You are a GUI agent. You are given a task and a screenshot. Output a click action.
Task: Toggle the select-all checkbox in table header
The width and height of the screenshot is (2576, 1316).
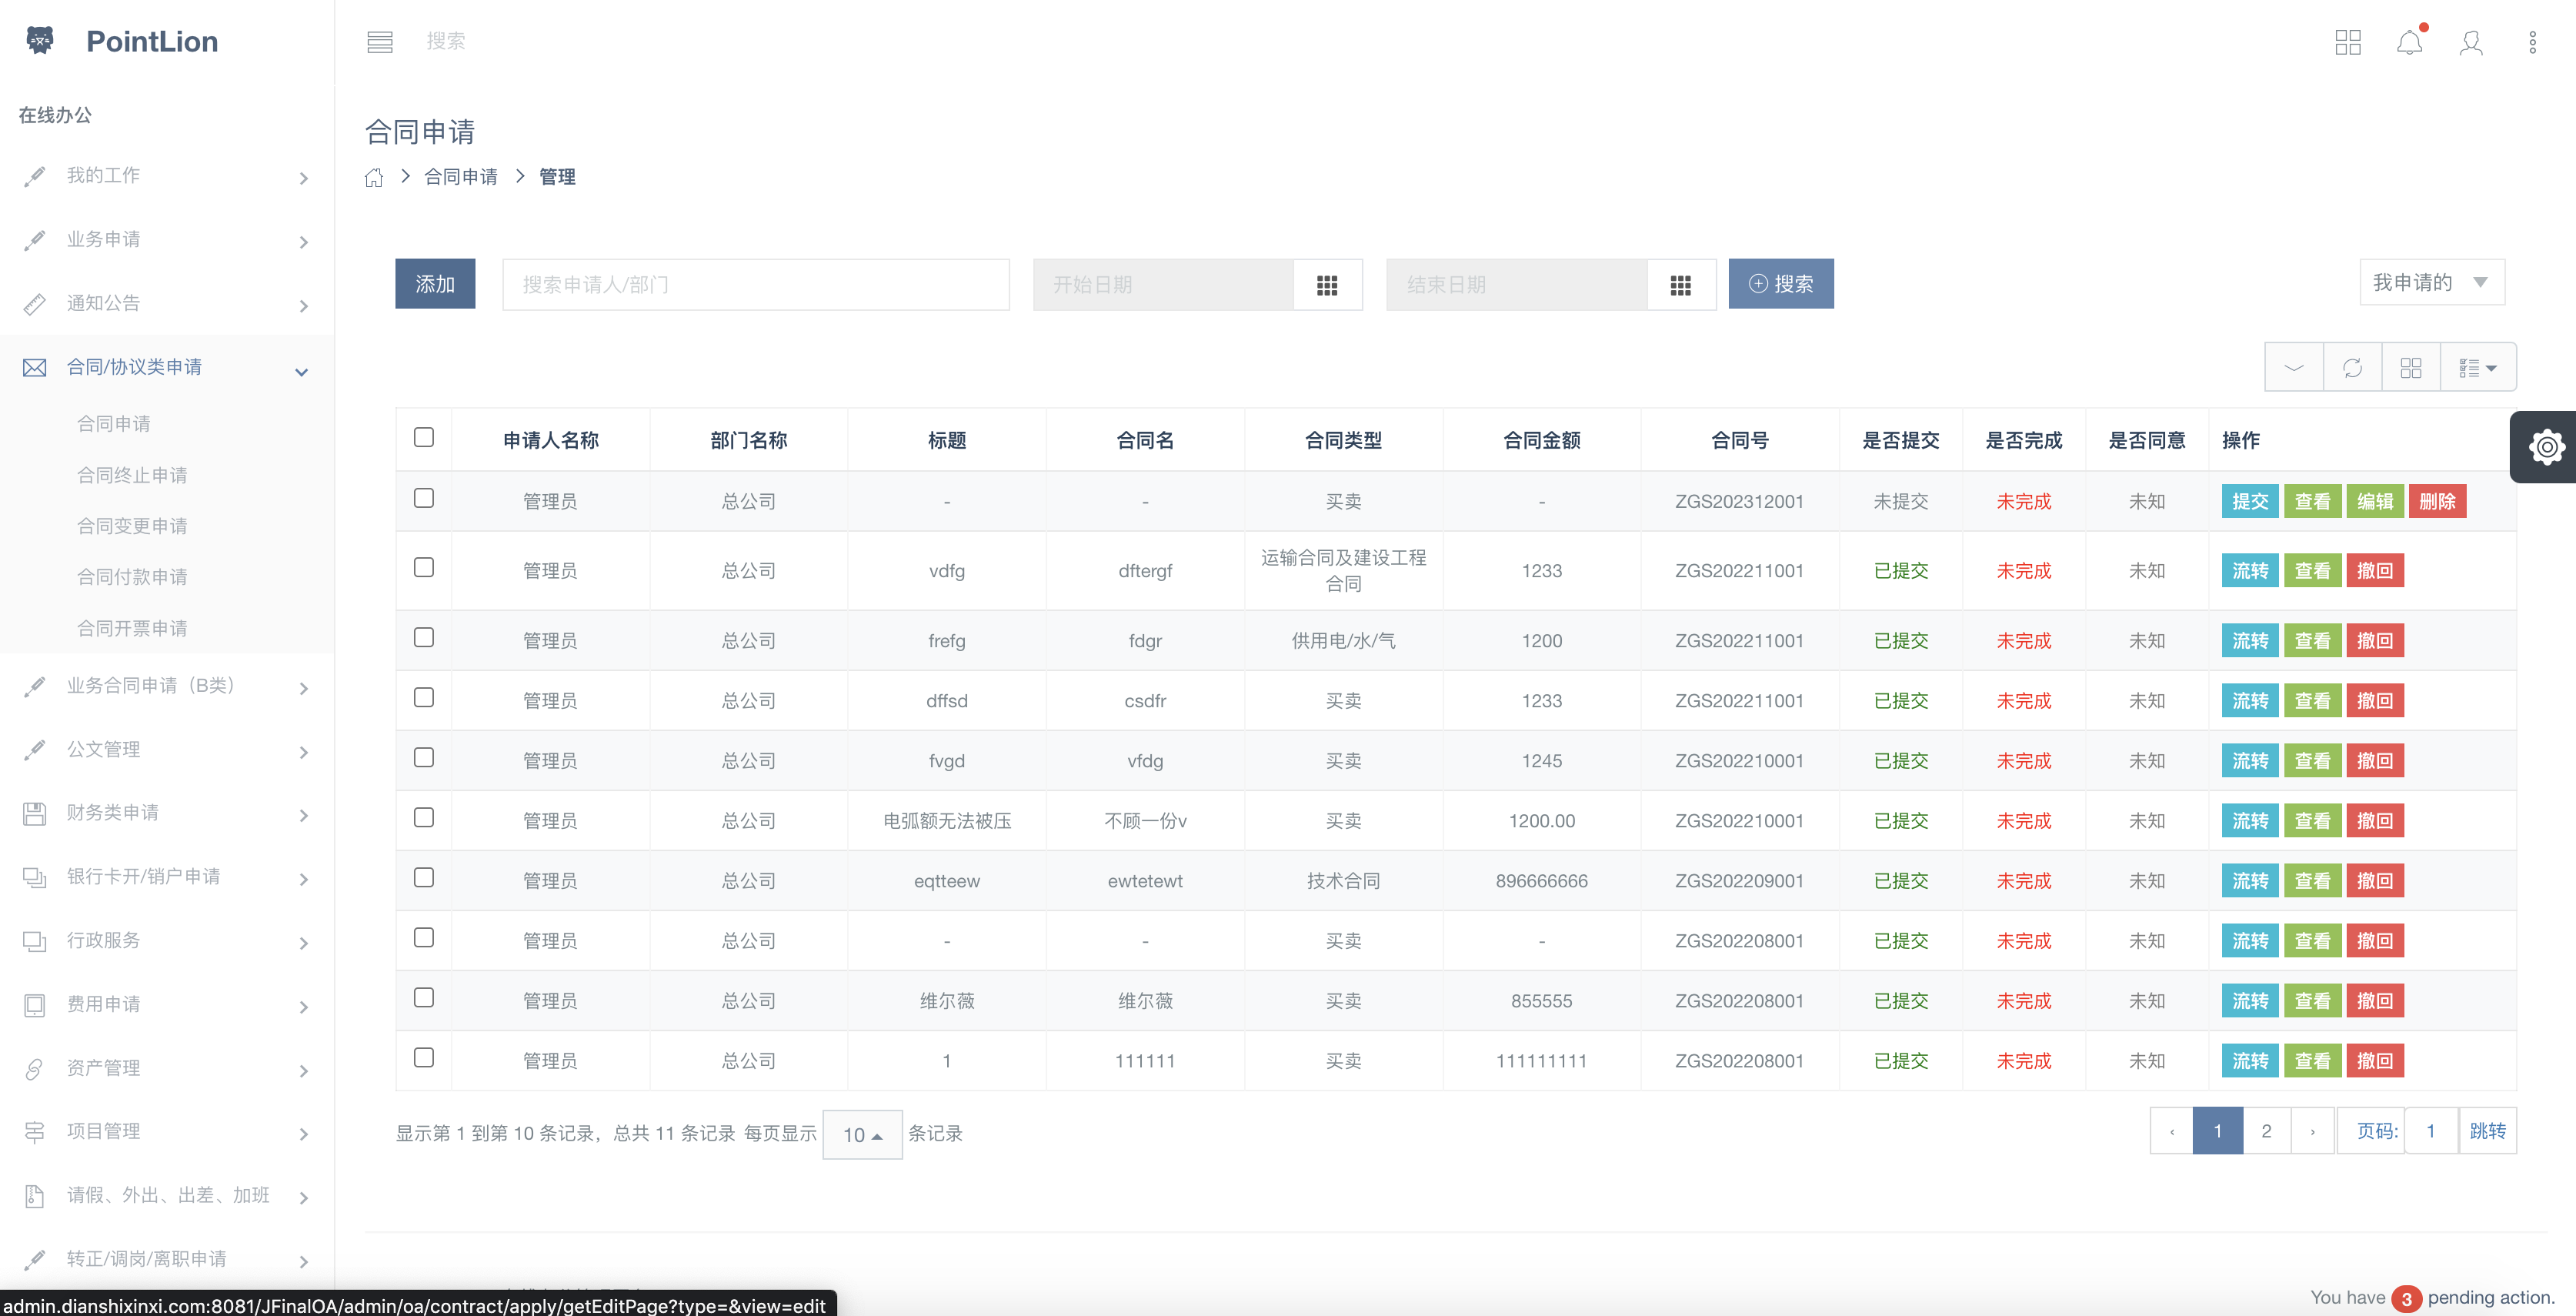(x=424, y=438)
